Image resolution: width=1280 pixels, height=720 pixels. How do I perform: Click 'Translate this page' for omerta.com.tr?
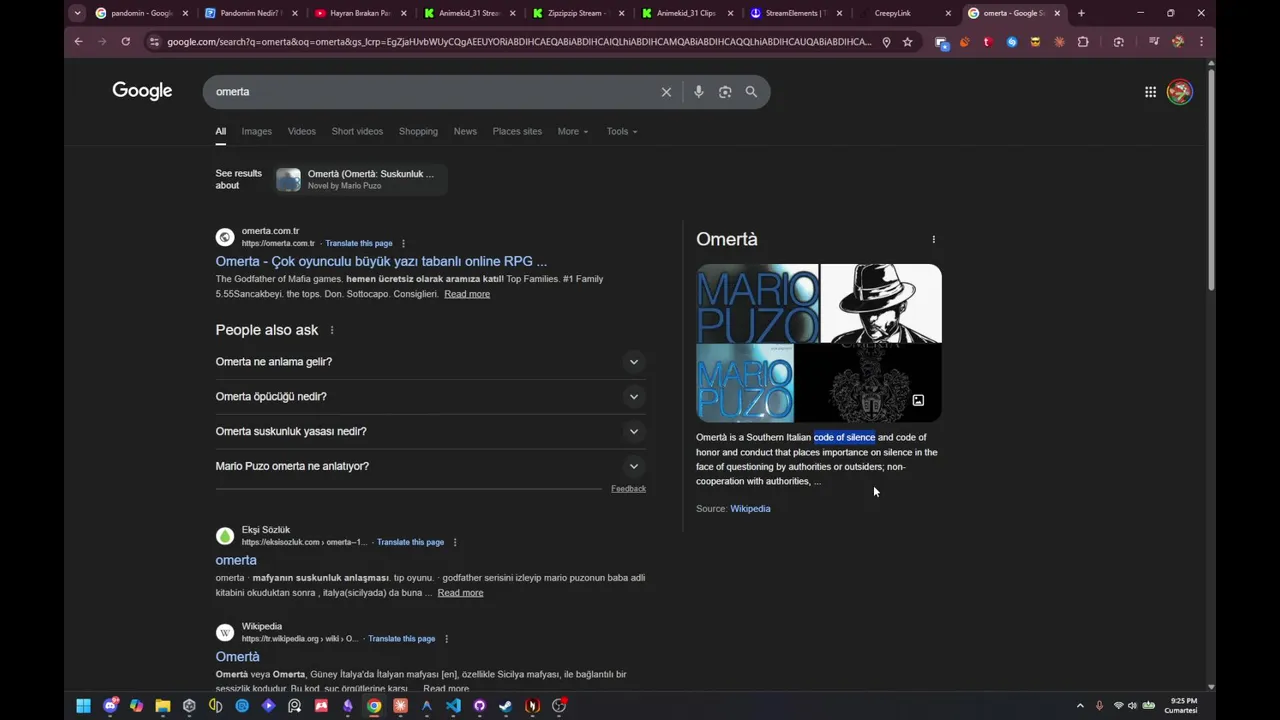(x=359, y=244)
